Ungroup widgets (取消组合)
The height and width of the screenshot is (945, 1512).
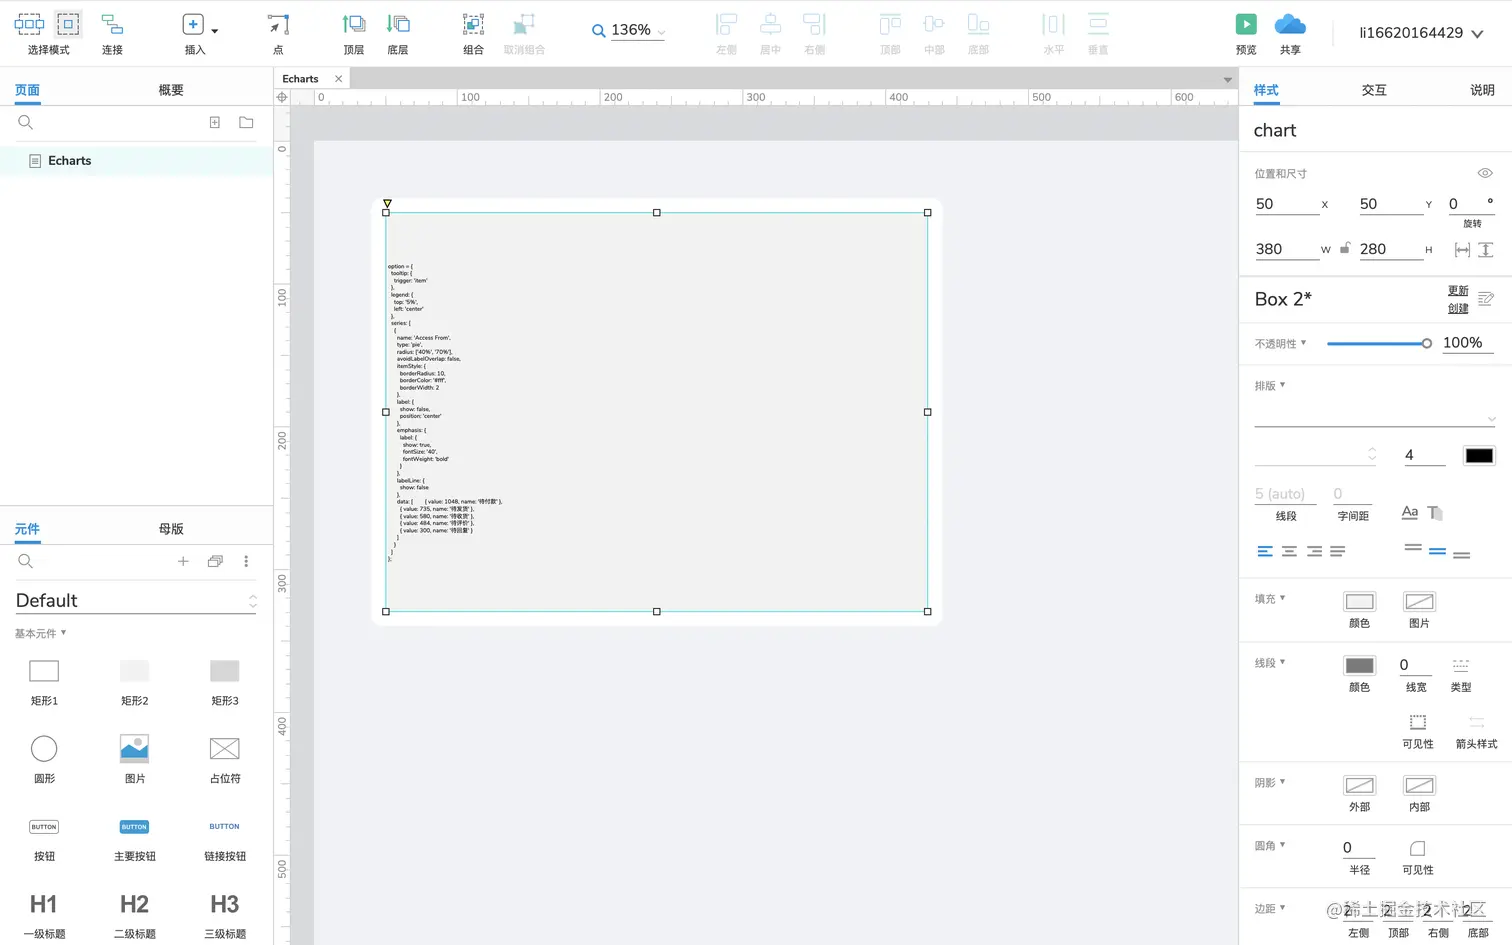tap(524, 25)
